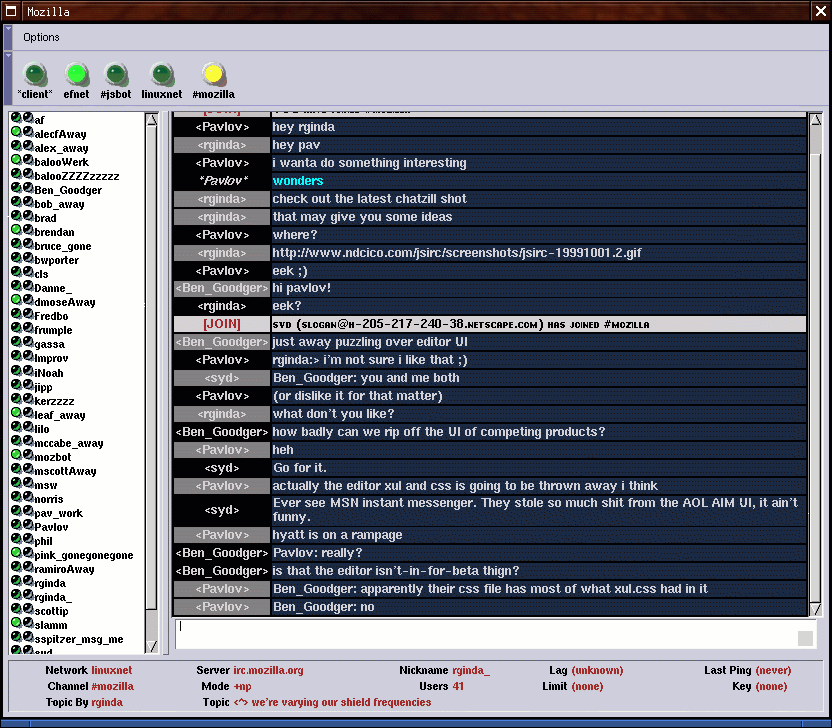Click the right status light beside frumple

point(28,328)
